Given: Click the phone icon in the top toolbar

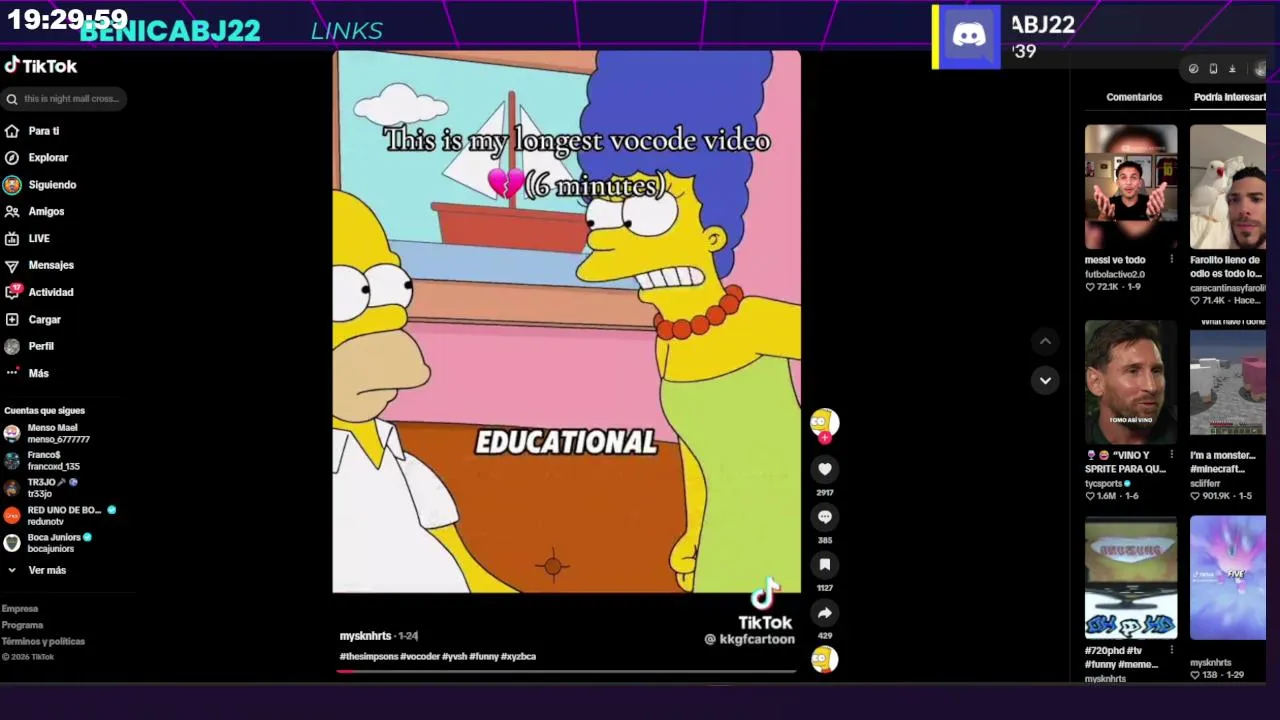Looking at the screenshot, I should click(x=1213, y=69).
